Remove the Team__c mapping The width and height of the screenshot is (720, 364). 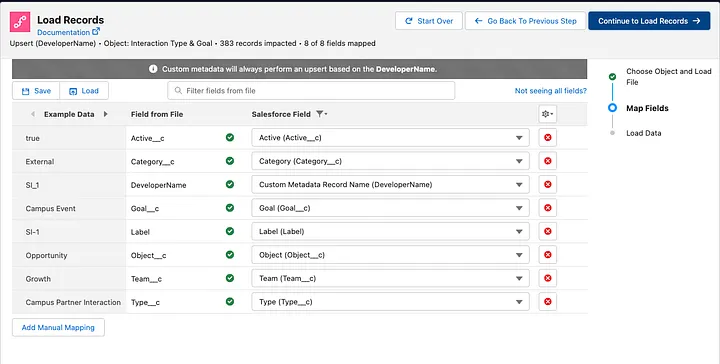pos(547,278)
